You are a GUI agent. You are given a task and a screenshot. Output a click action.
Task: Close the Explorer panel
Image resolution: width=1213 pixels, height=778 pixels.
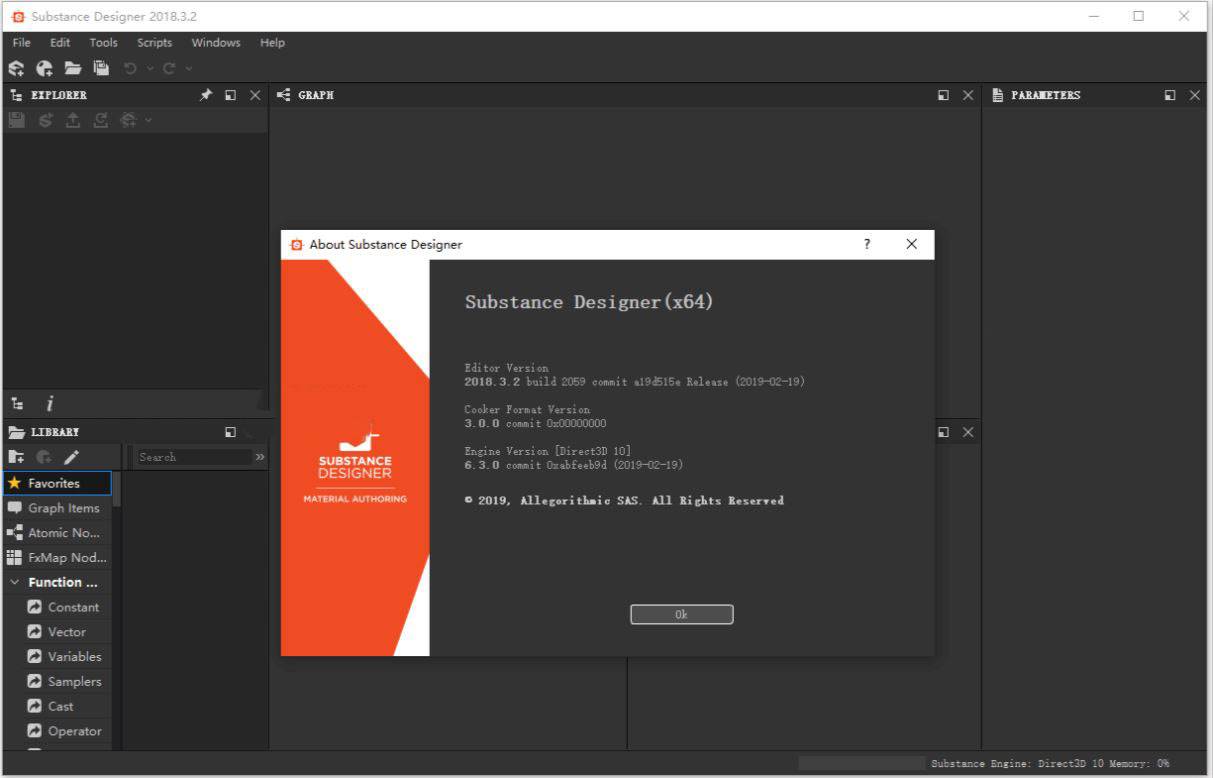pyautogui.click(x=255, y=95)
